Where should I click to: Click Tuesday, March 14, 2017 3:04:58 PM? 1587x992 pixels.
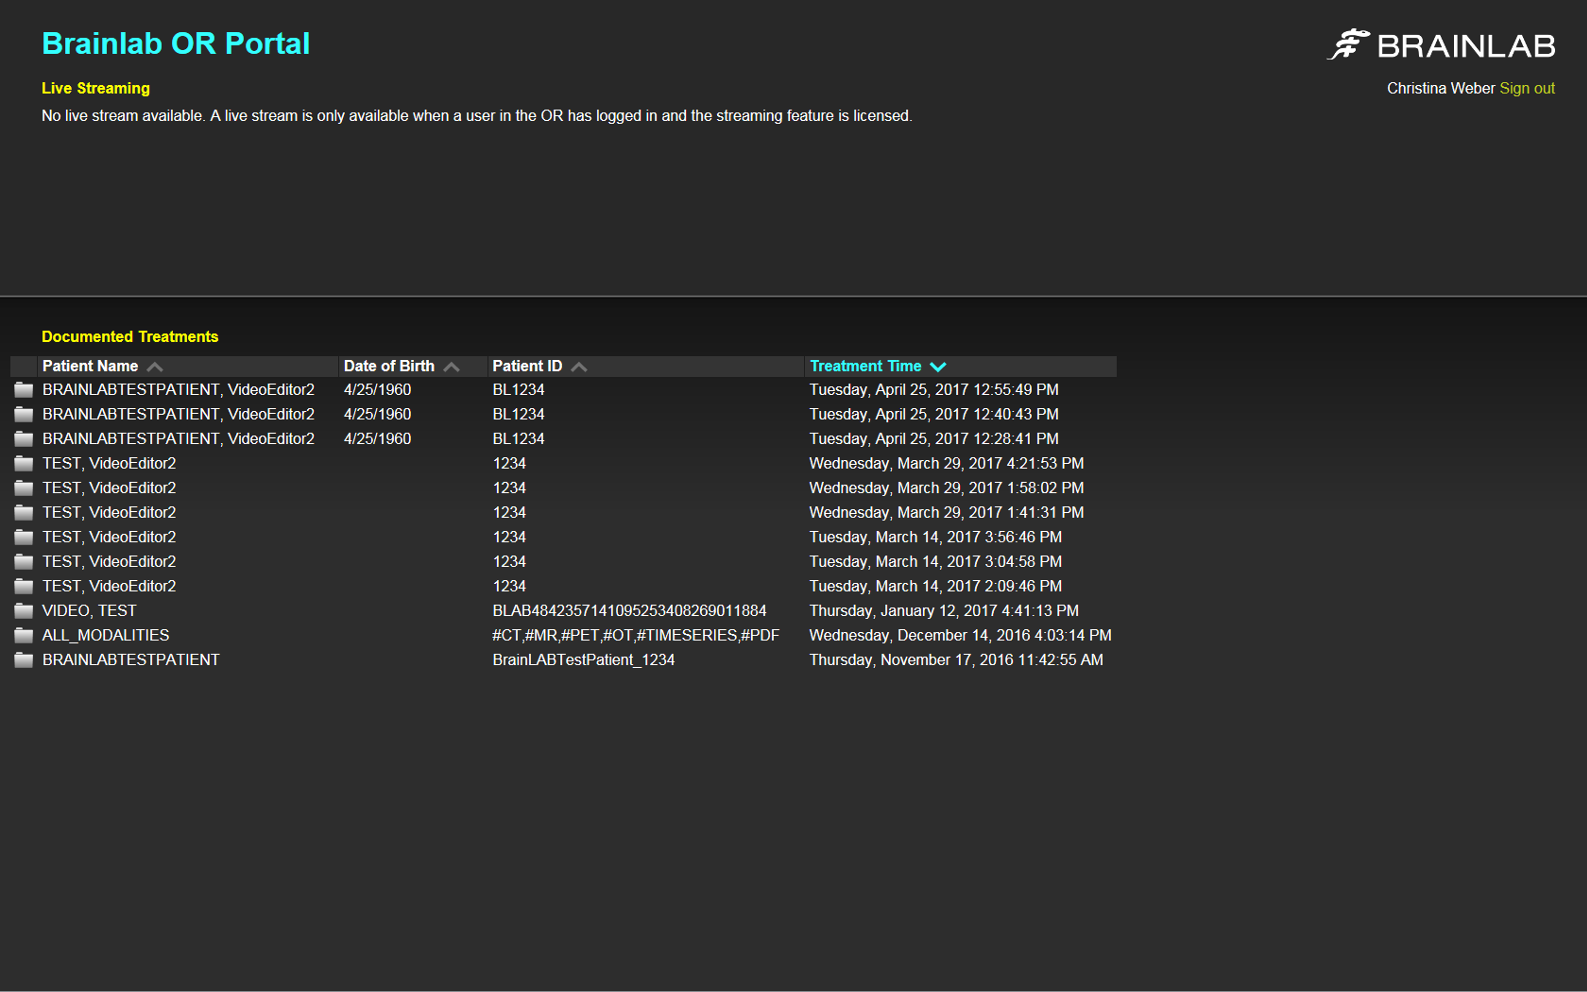[x=936, y=562]
